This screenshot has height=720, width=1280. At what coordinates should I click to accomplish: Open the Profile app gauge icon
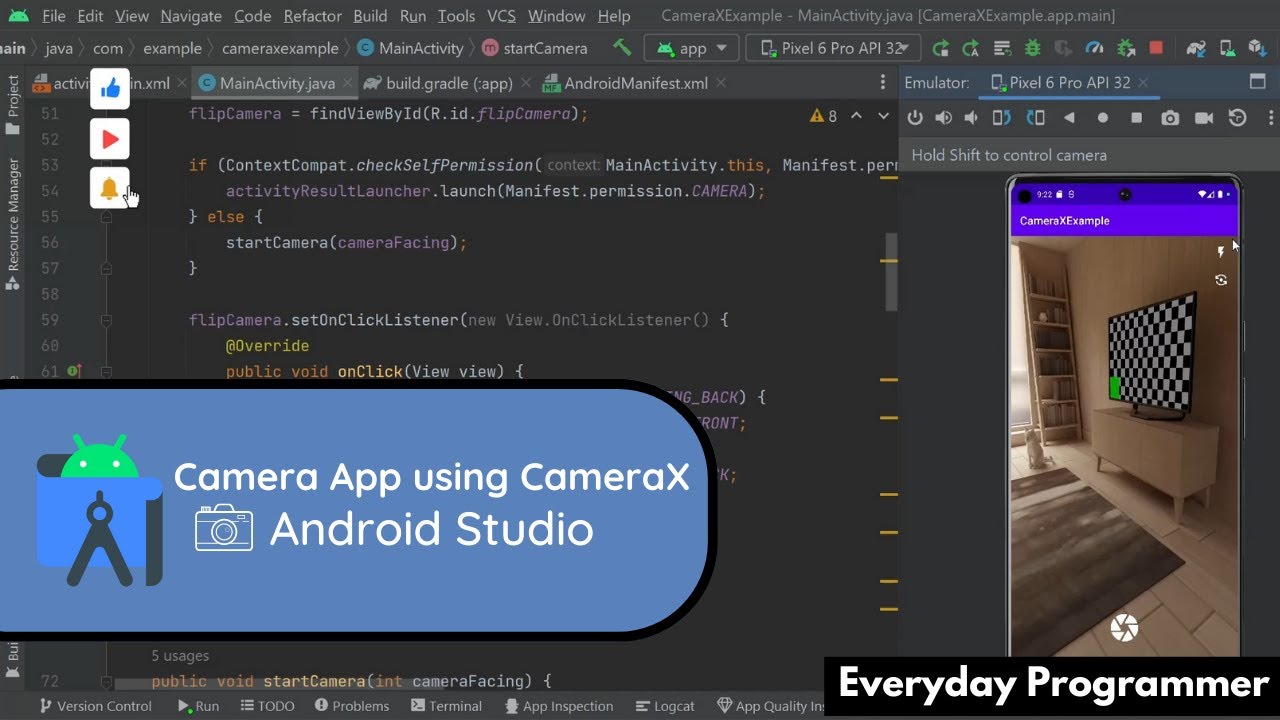pyautogui.click(x=1094, y=48)
